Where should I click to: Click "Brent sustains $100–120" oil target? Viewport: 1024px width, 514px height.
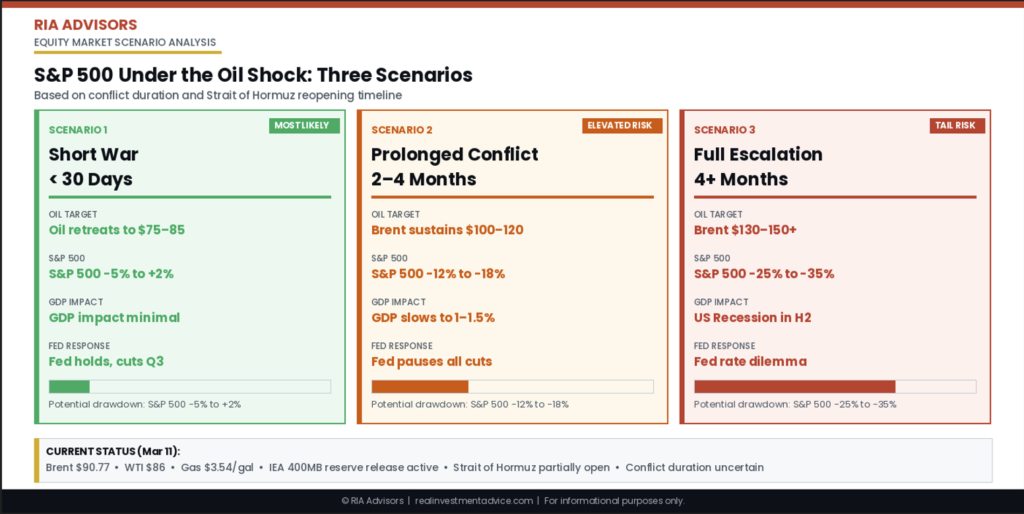coord(447,230)
